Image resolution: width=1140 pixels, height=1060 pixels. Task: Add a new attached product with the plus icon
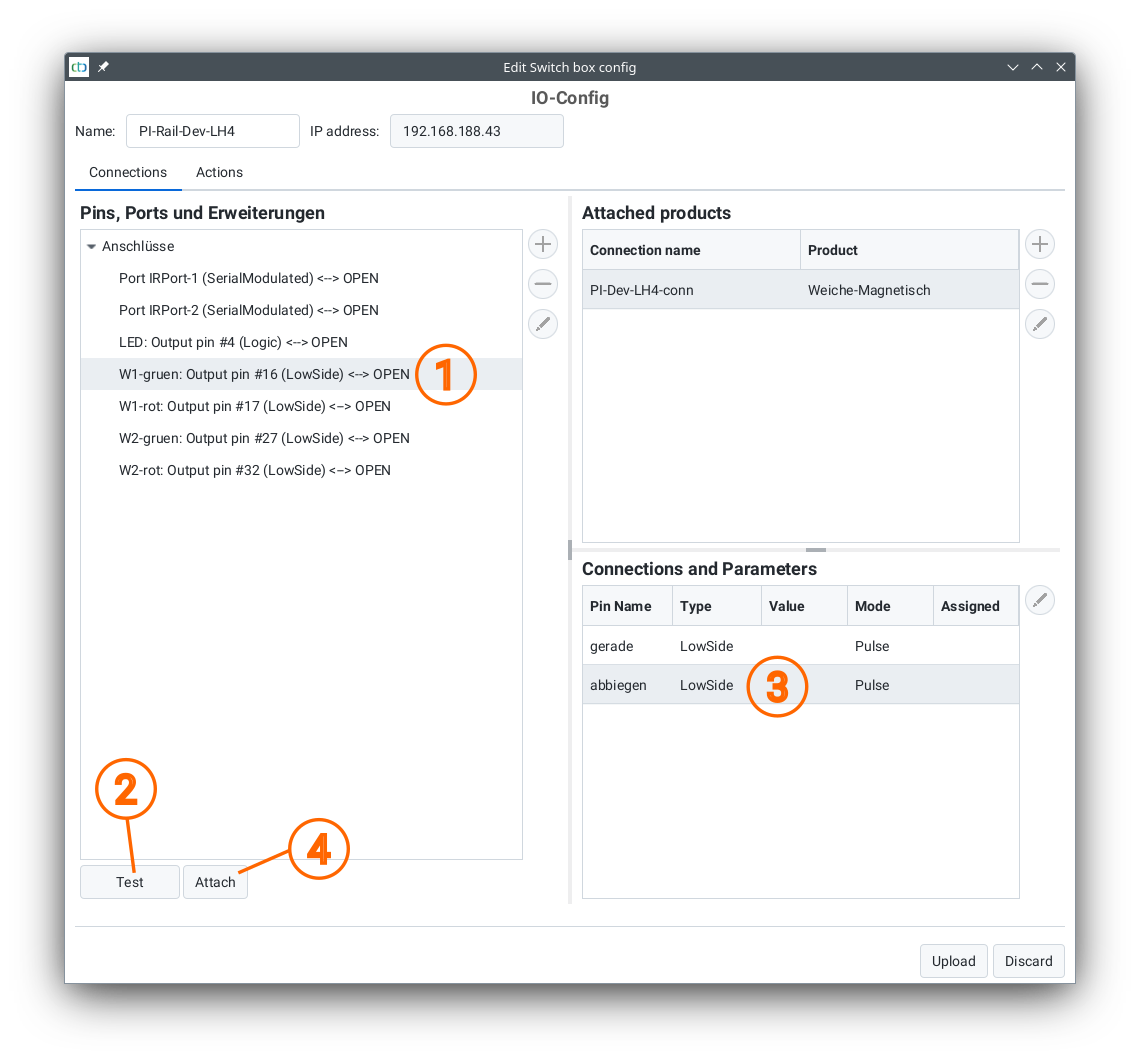tap(1040, 244)
